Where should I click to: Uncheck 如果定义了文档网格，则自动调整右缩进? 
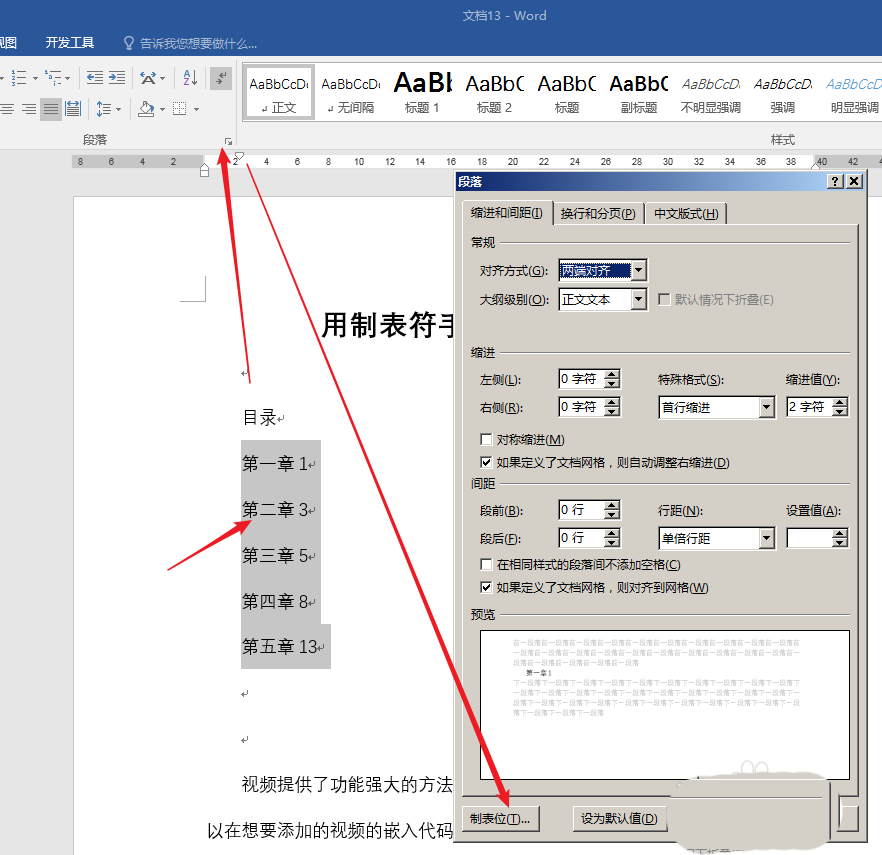487,463
